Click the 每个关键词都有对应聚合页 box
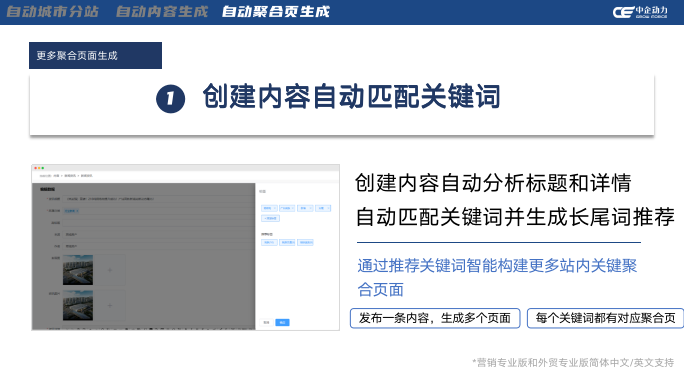The image size is (684, 371). tap(605, 318)
